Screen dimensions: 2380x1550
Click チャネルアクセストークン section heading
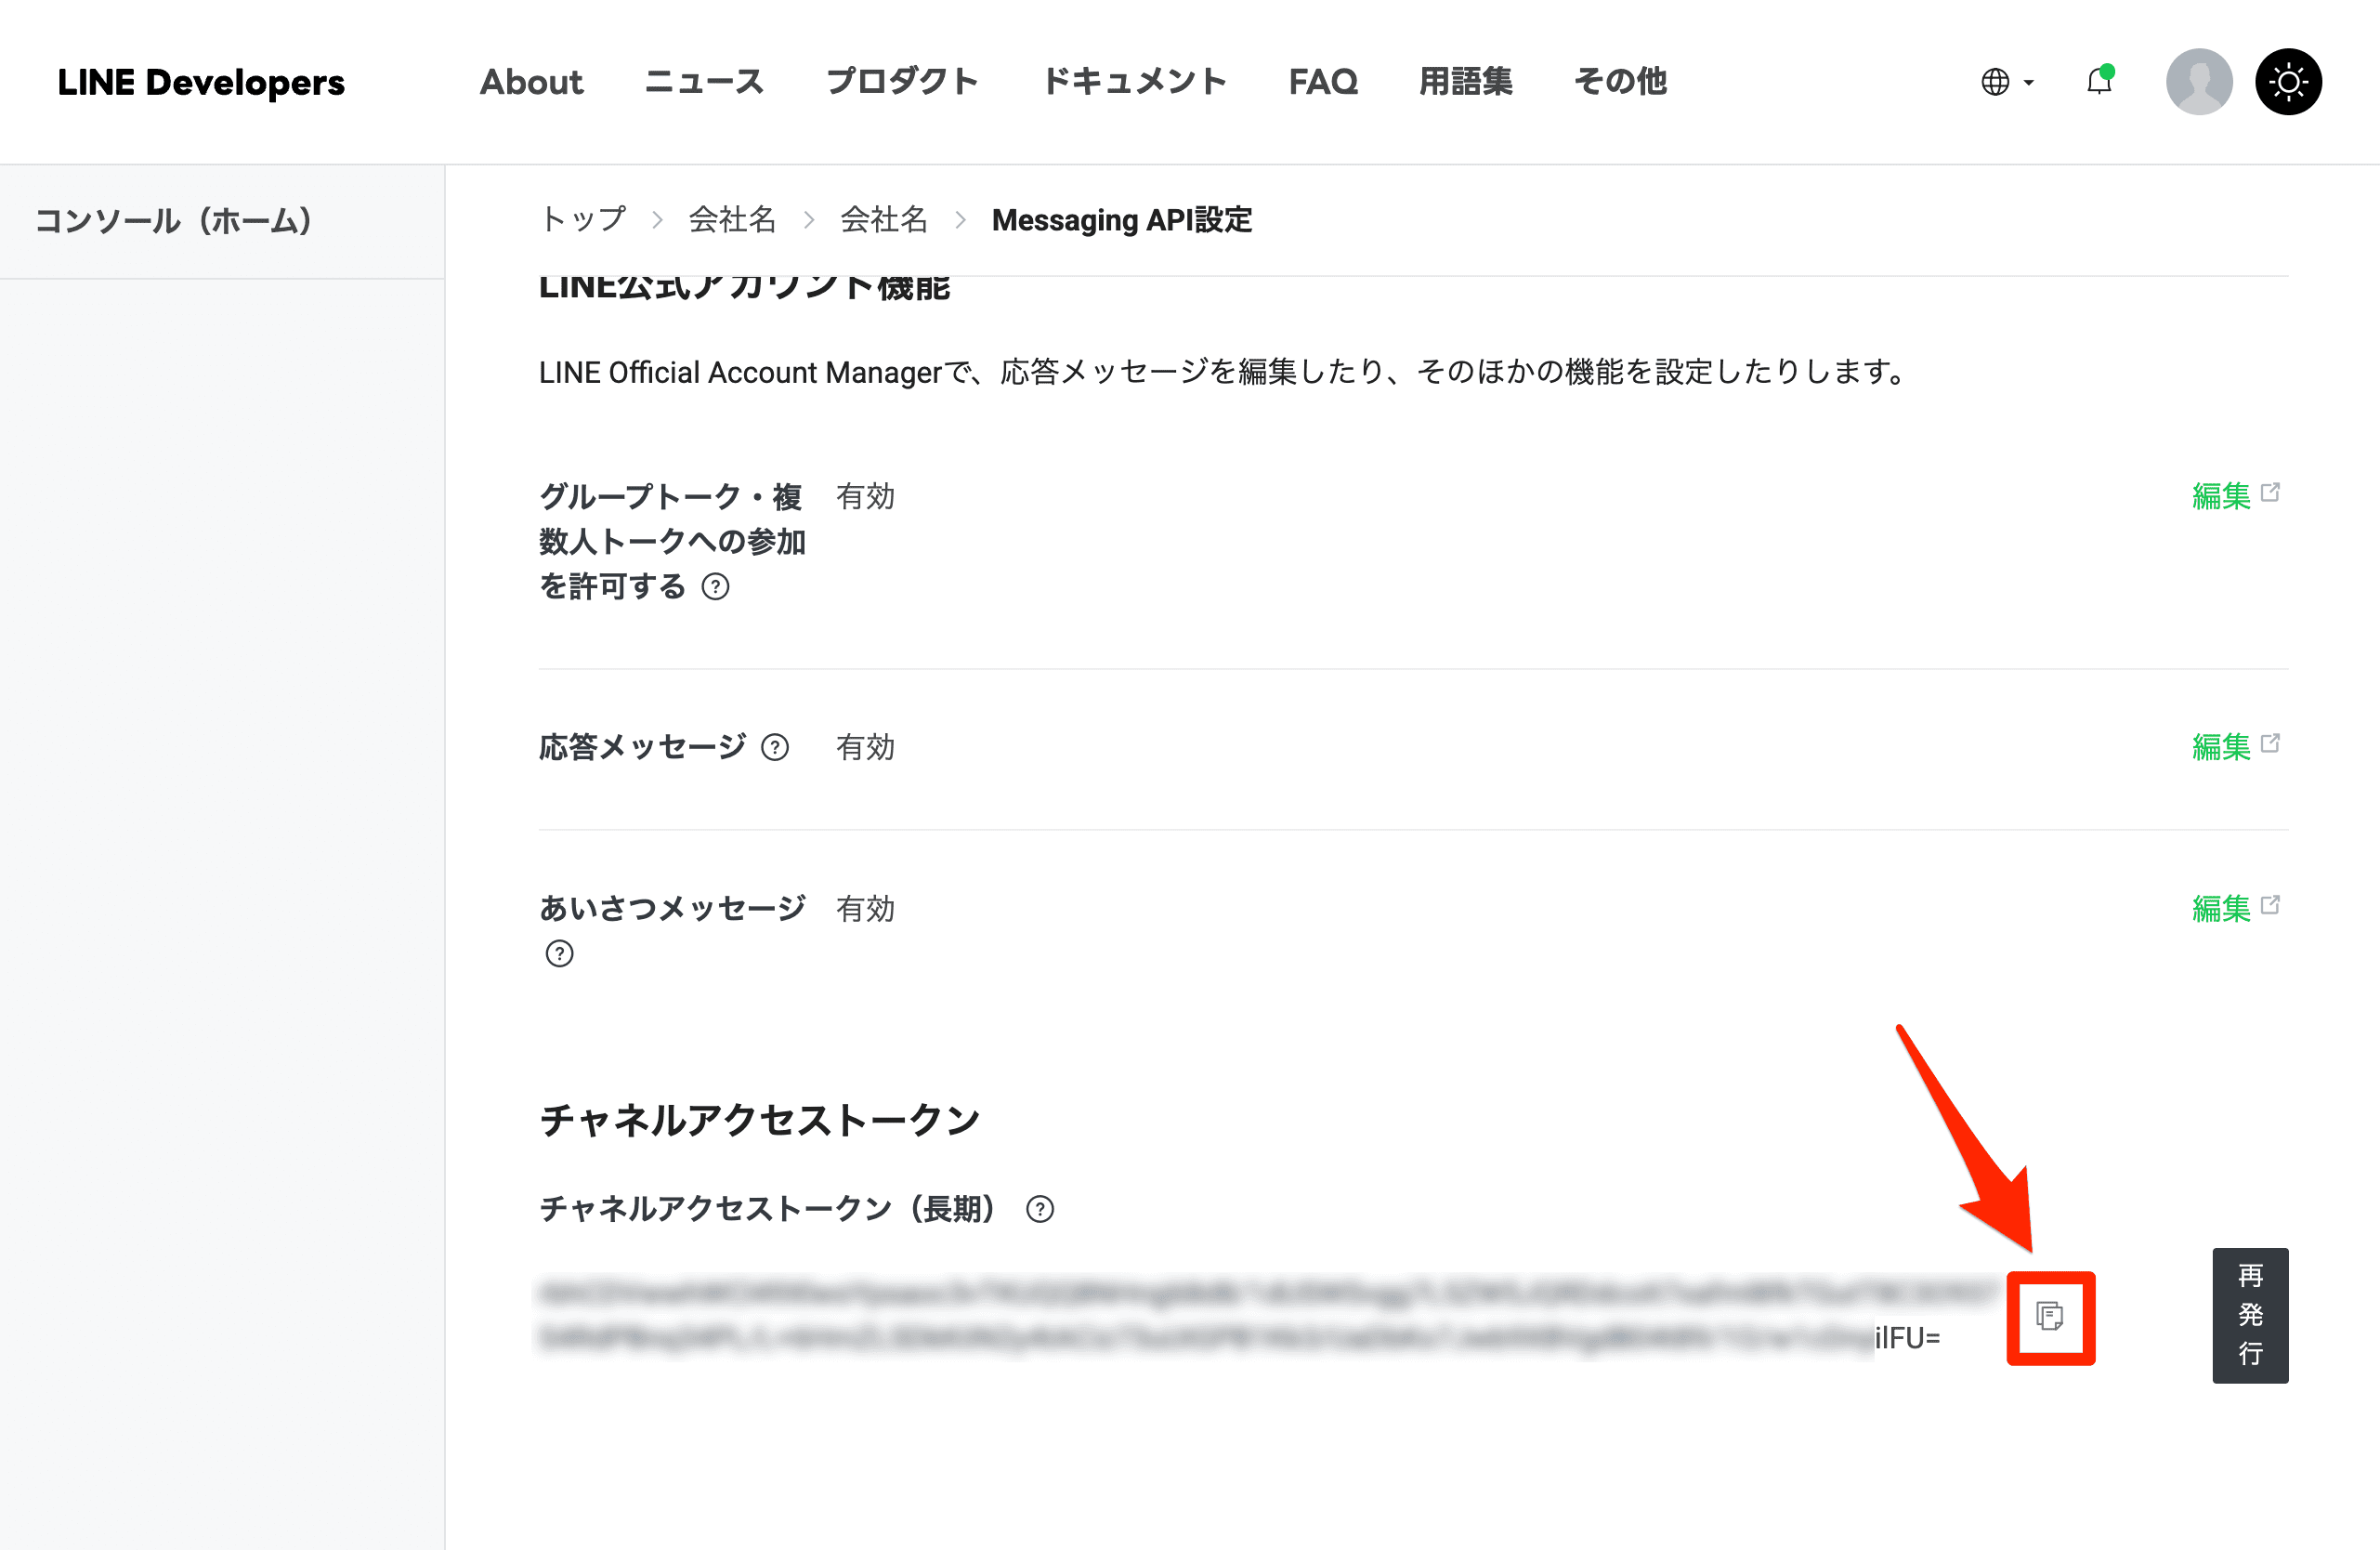click(759, 1120)
